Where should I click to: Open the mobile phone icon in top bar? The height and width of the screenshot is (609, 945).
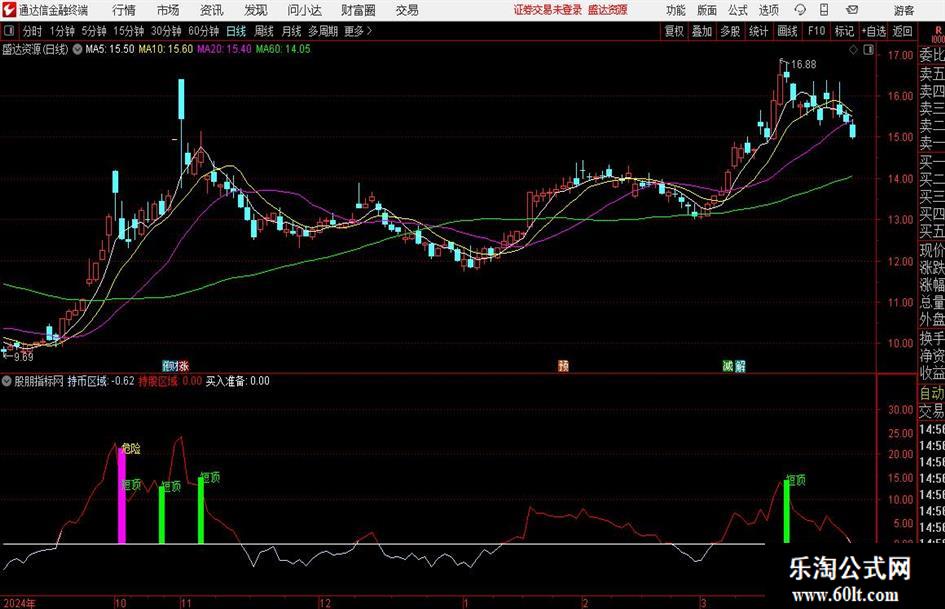pyautogui.click(x=824, y=10)
